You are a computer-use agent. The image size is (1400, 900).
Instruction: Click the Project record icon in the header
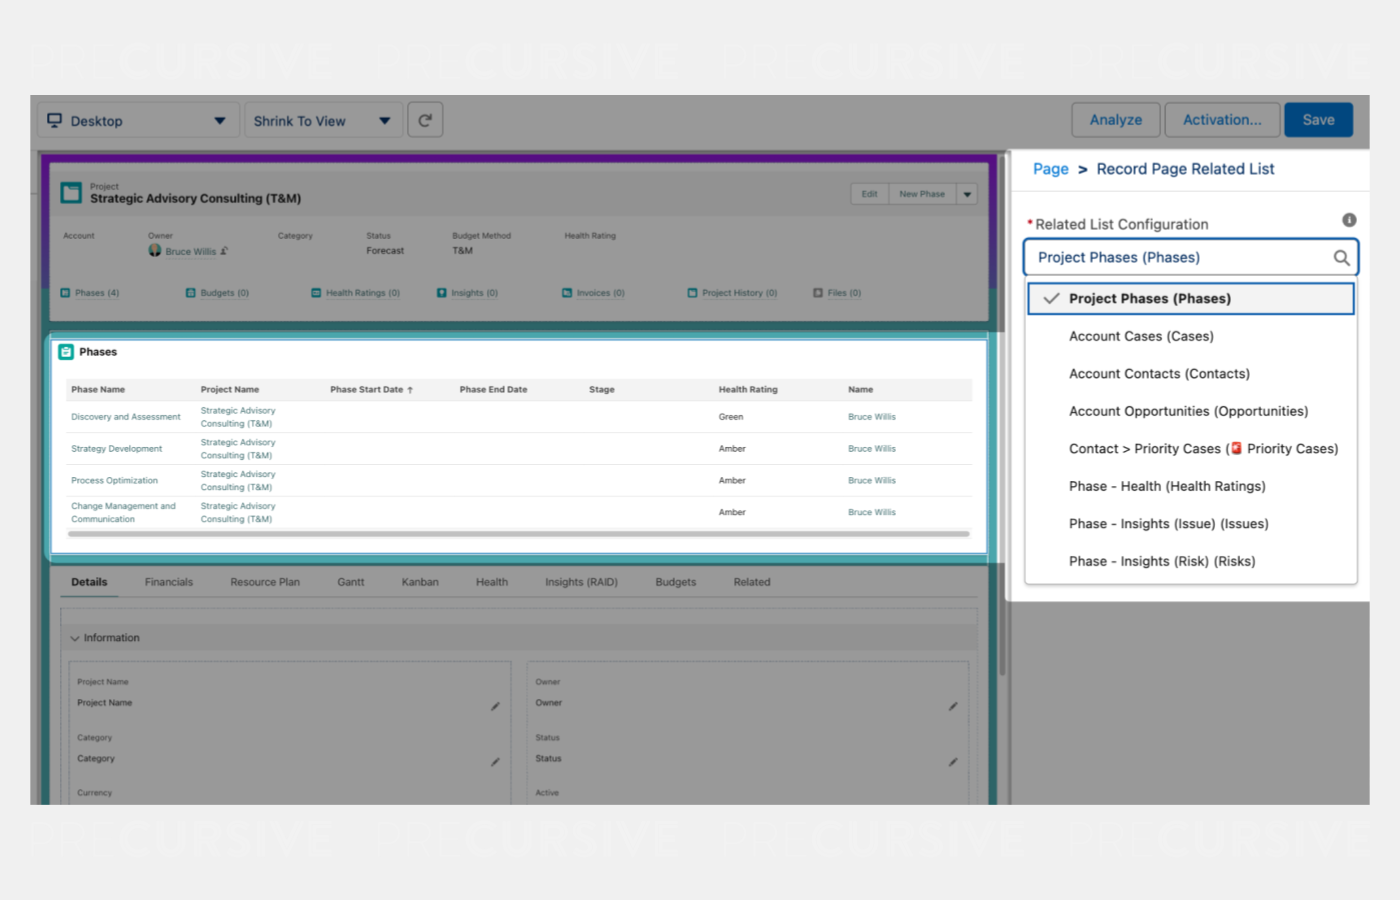[71, 193]
